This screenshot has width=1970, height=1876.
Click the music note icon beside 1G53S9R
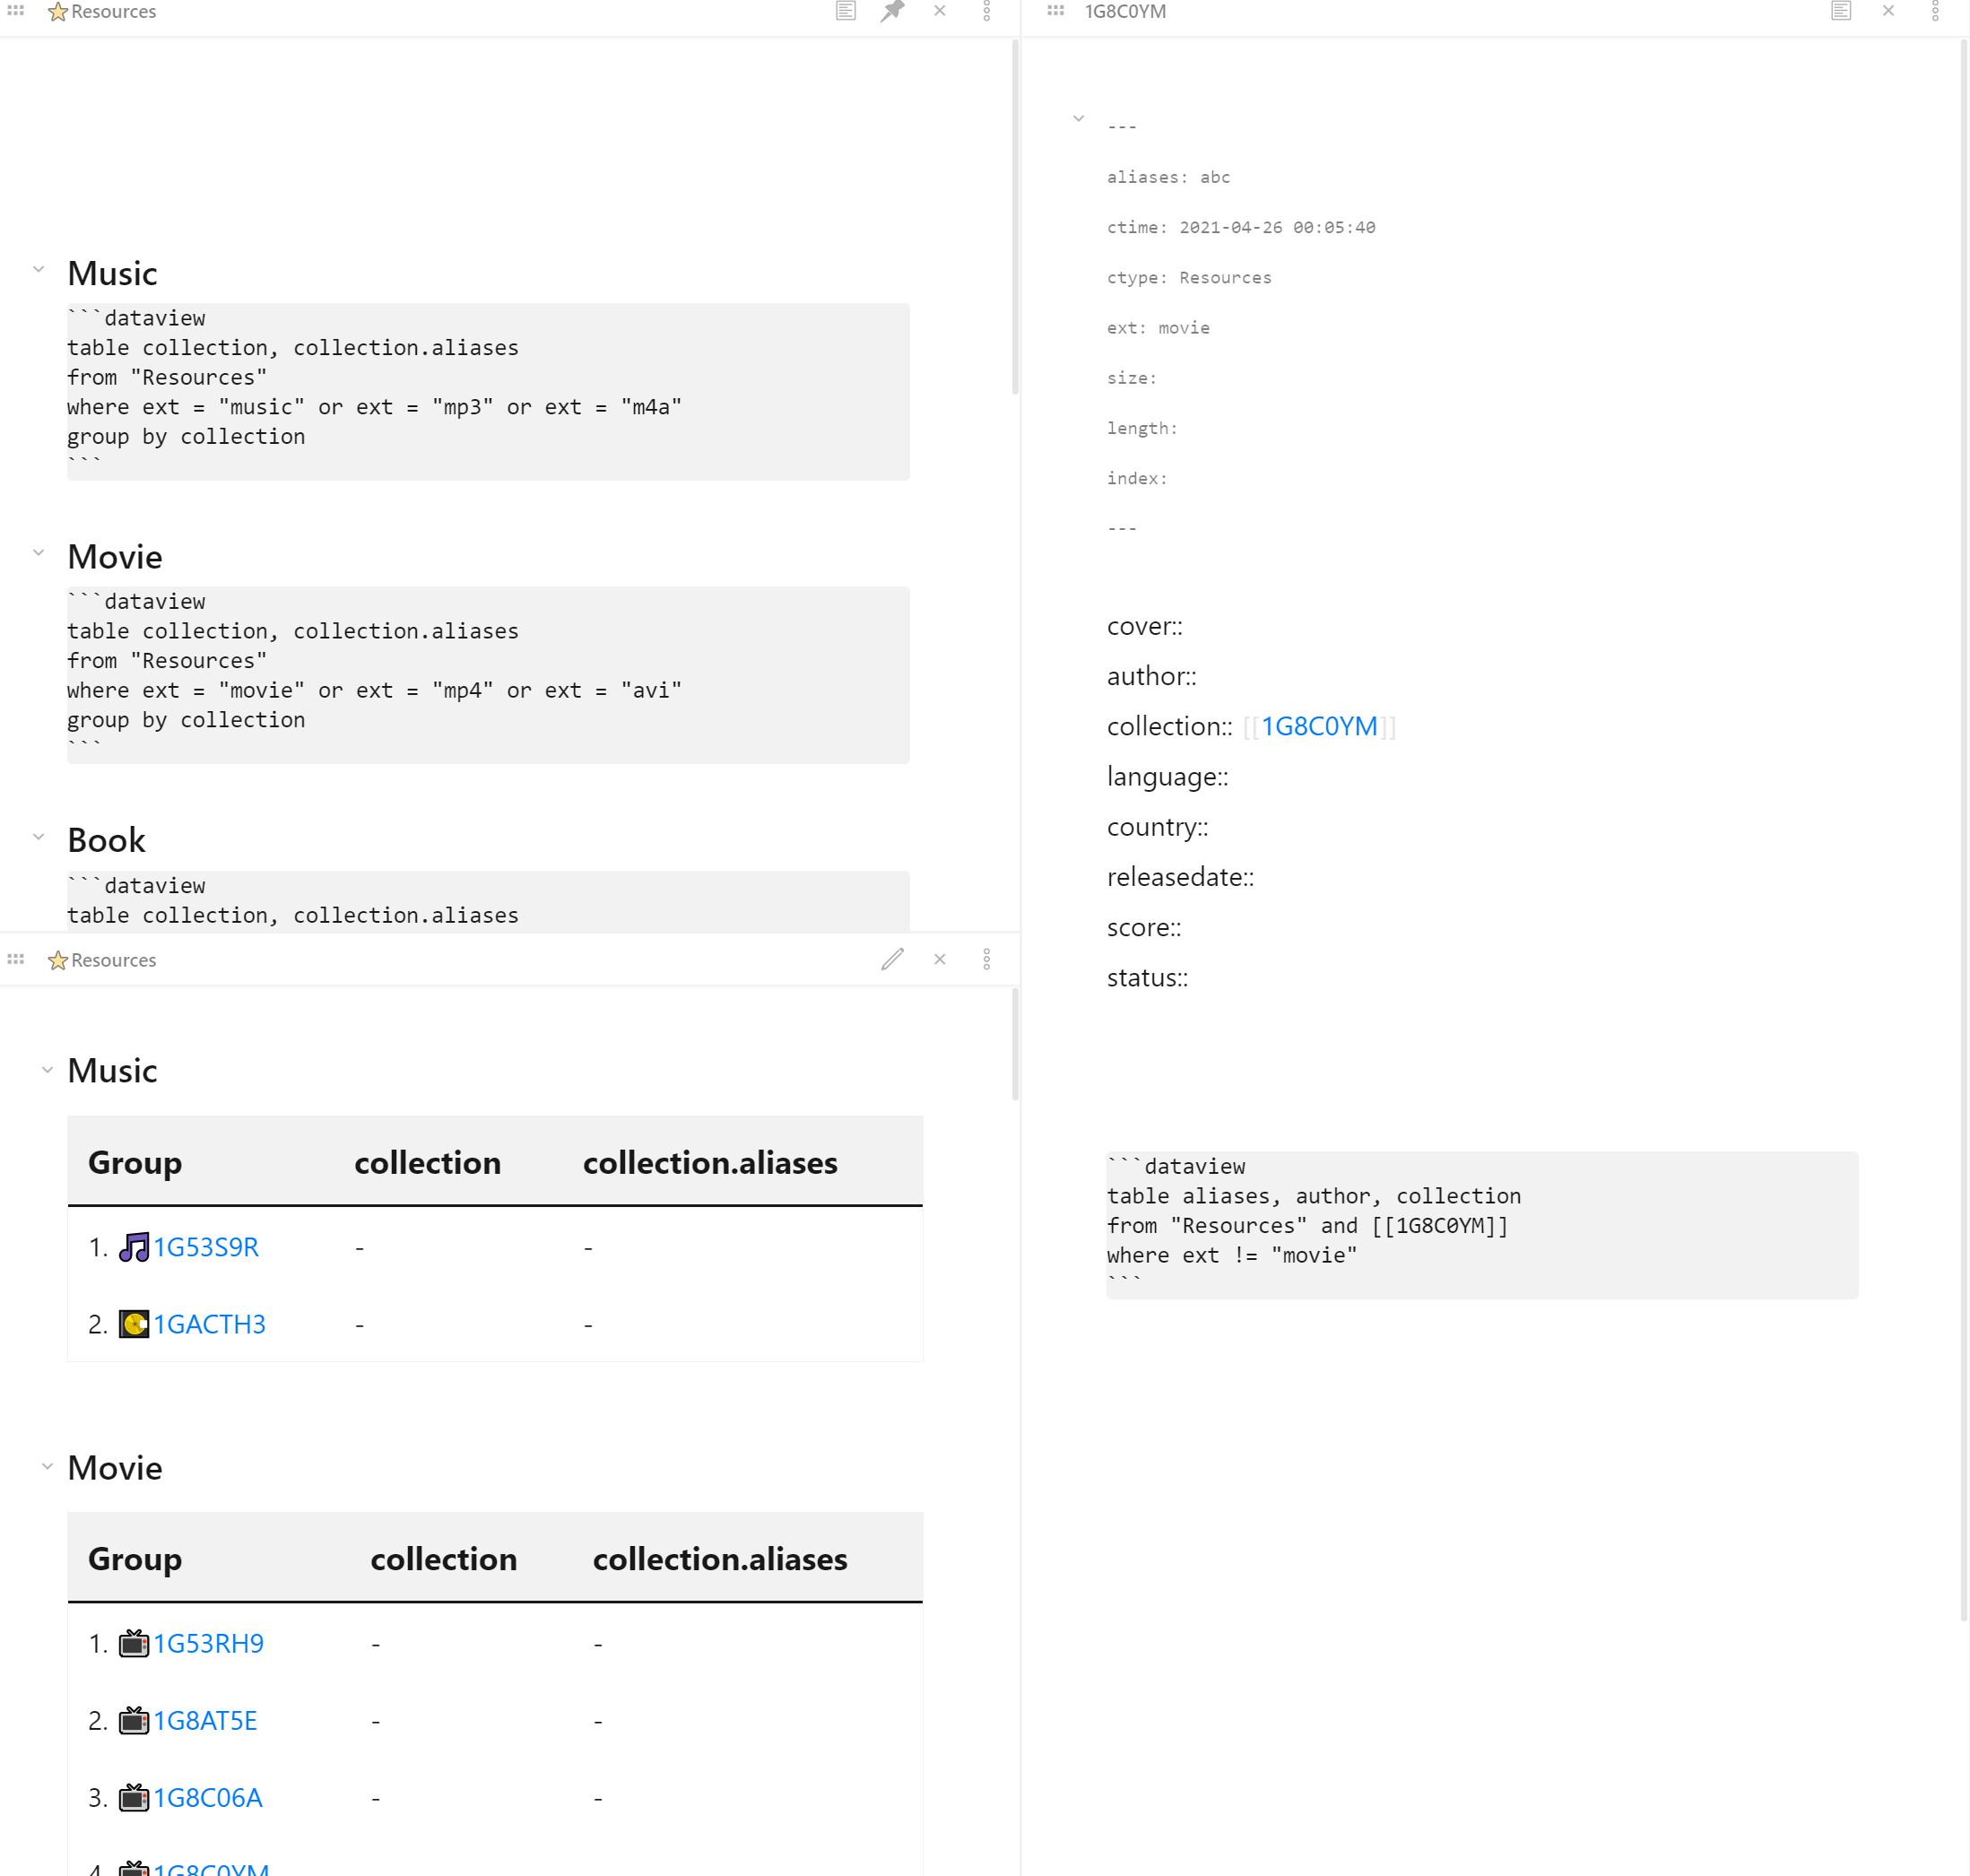(135, 1247)
